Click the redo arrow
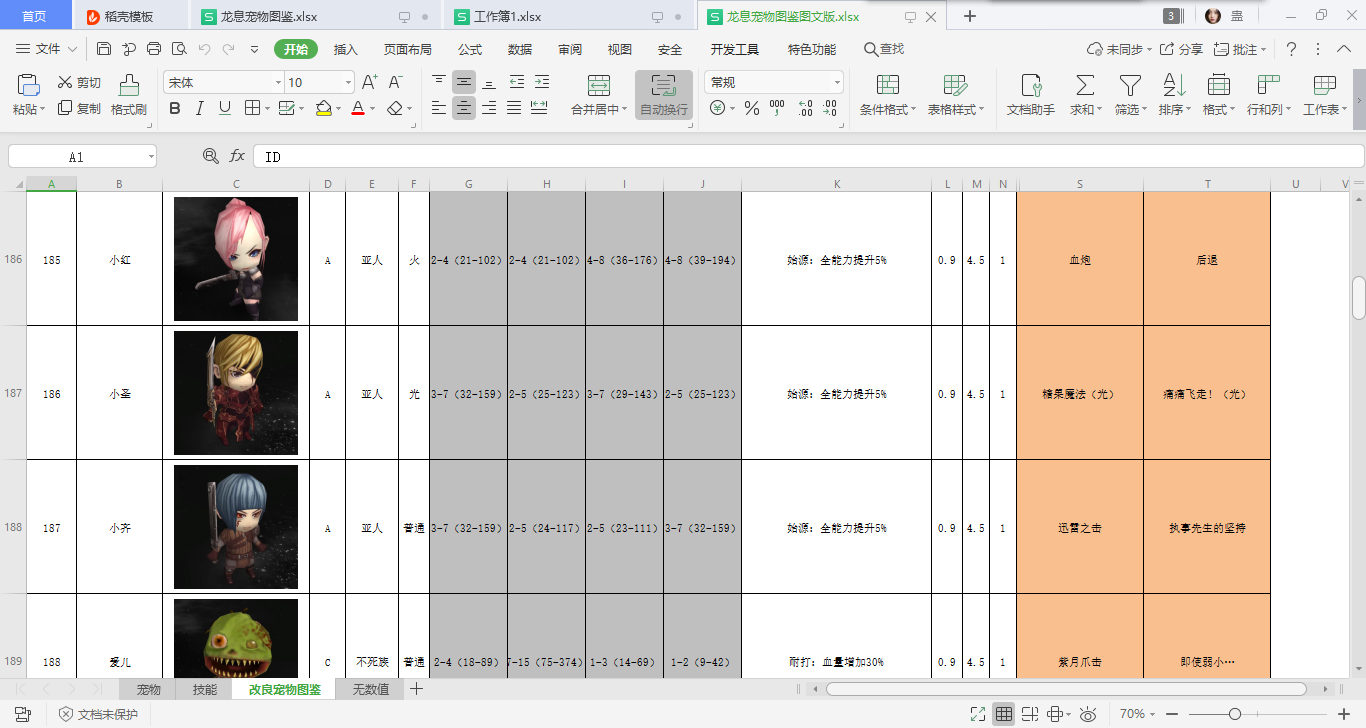Viewport: 1366px width, 728px height. point(229,49)
